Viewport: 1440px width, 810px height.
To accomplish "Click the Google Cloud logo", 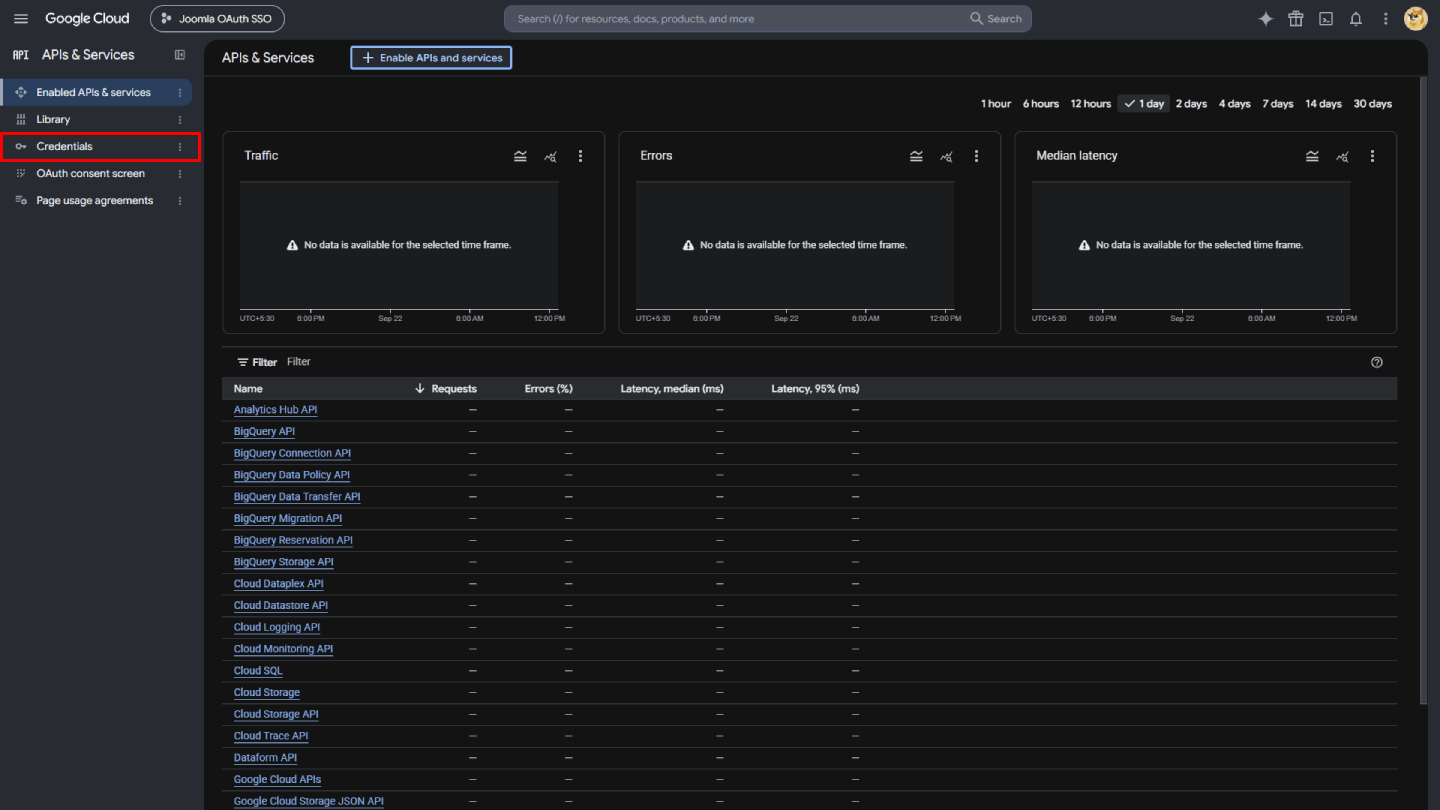I will point(87,18).
